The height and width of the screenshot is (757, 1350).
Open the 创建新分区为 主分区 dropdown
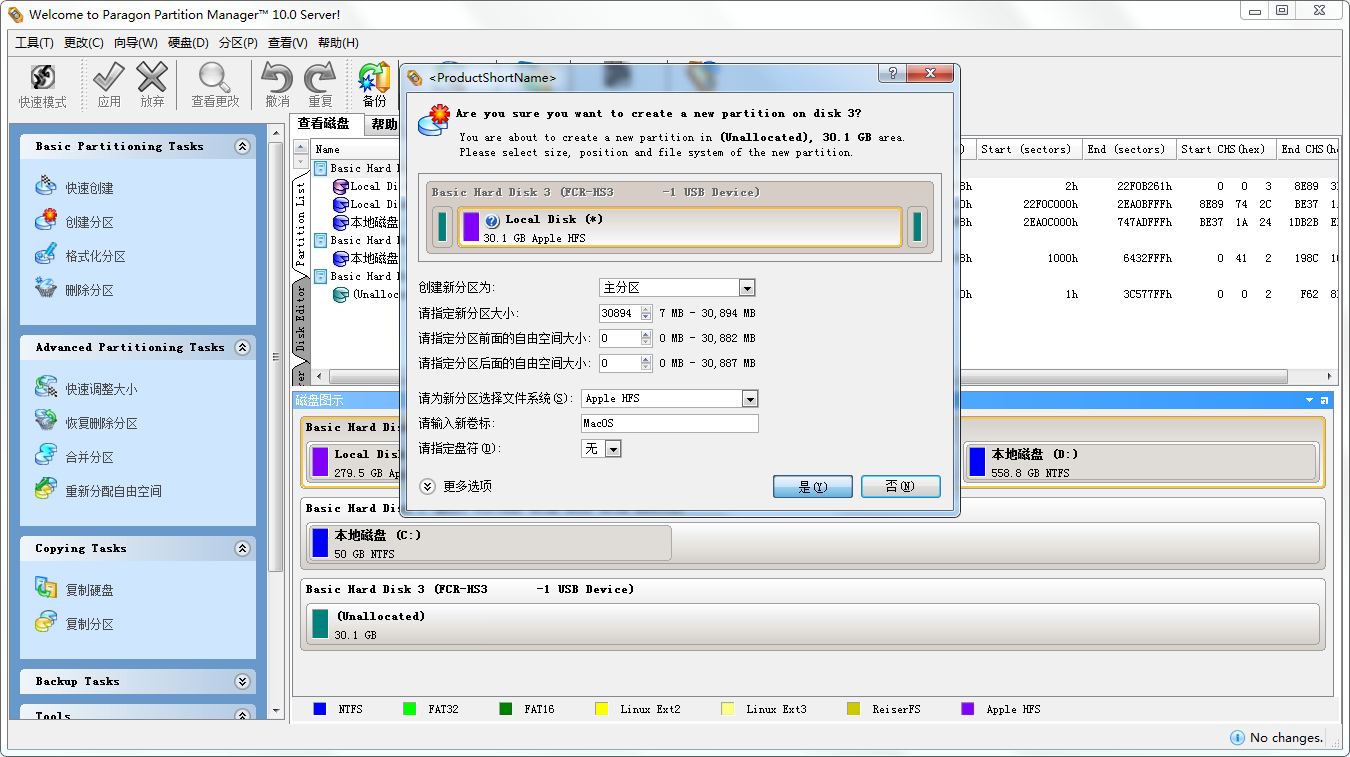(x=747, y=288)
